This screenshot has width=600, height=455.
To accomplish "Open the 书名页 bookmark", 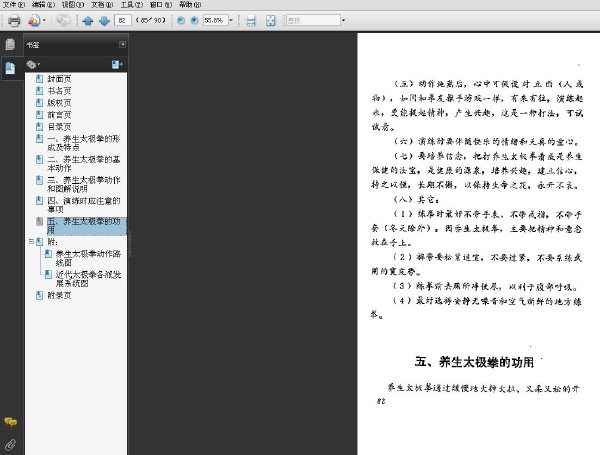I will coord(59,91).
